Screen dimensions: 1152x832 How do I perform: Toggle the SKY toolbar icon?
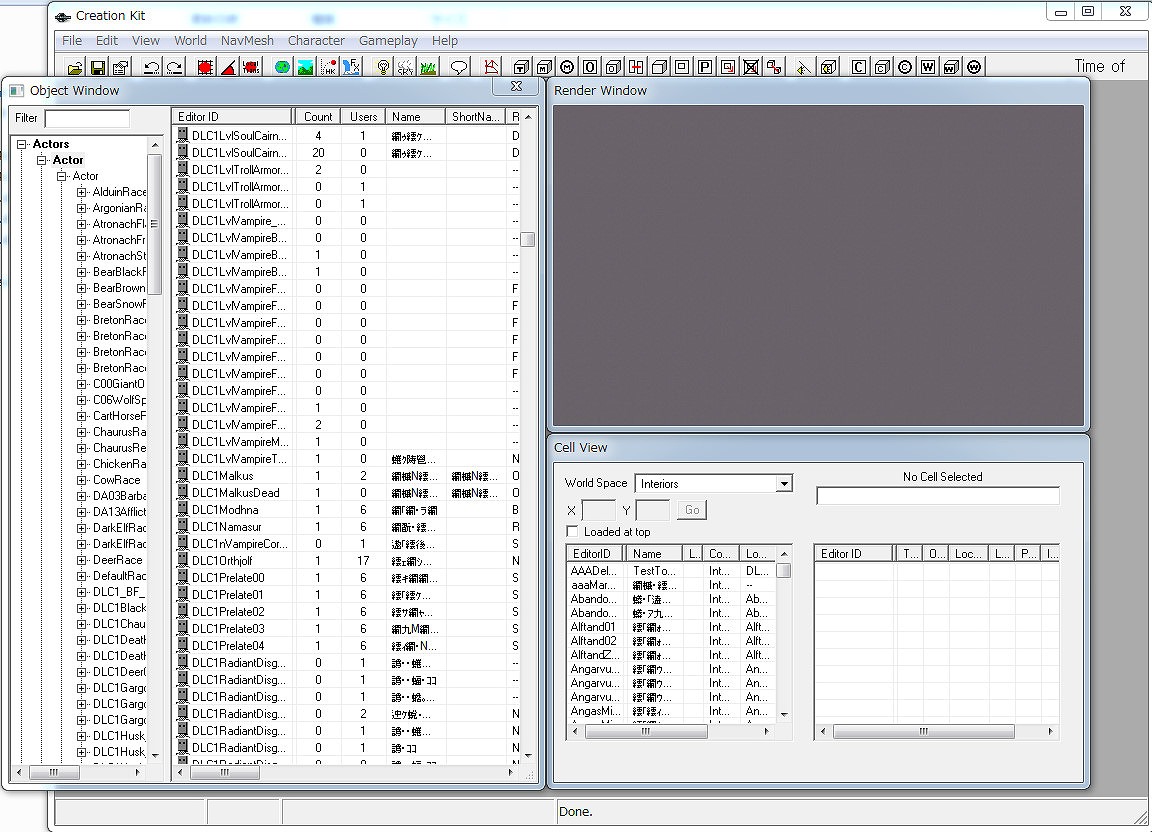406,68
